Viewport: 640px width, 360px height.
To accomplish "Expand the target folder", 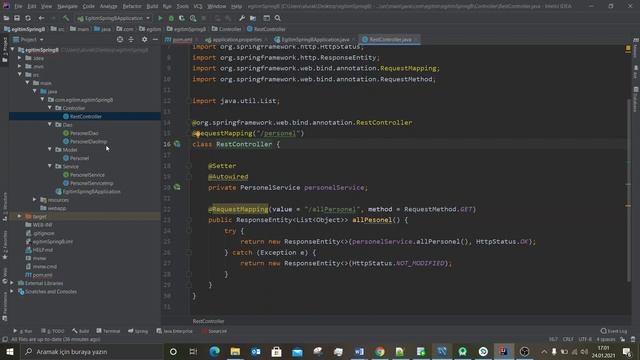I will pyautogui.click(x=20, y=216).
